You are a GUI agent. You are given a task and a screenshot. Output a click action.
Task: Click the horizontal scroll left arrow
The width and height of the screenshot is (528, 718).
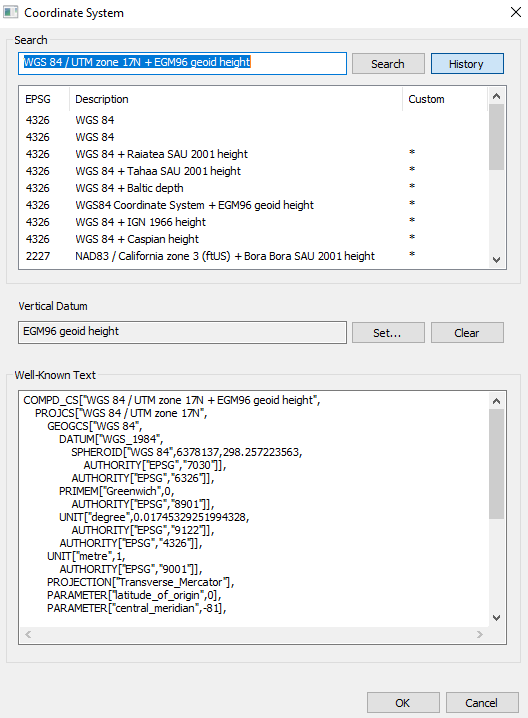click(28, 634)
